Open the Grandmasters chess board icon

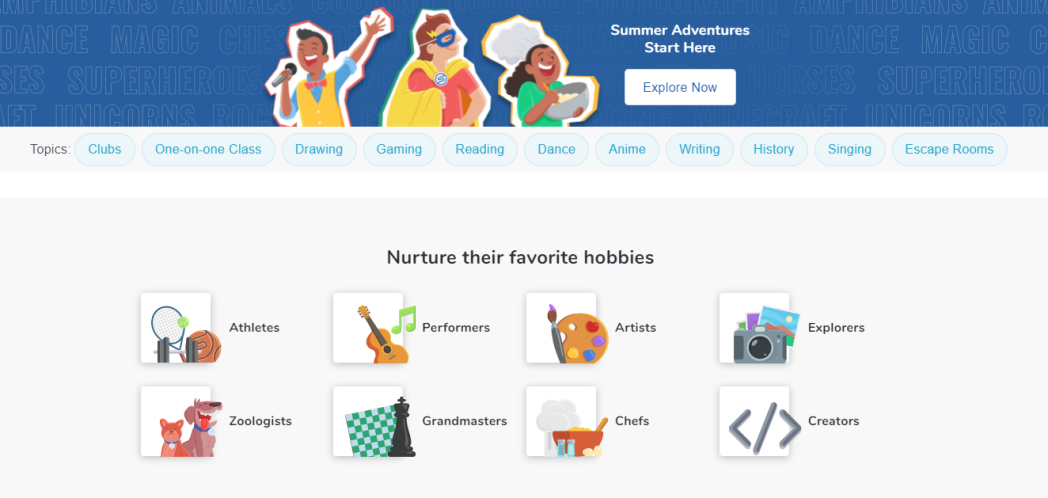pyautogui.click(x=374, y=422)
